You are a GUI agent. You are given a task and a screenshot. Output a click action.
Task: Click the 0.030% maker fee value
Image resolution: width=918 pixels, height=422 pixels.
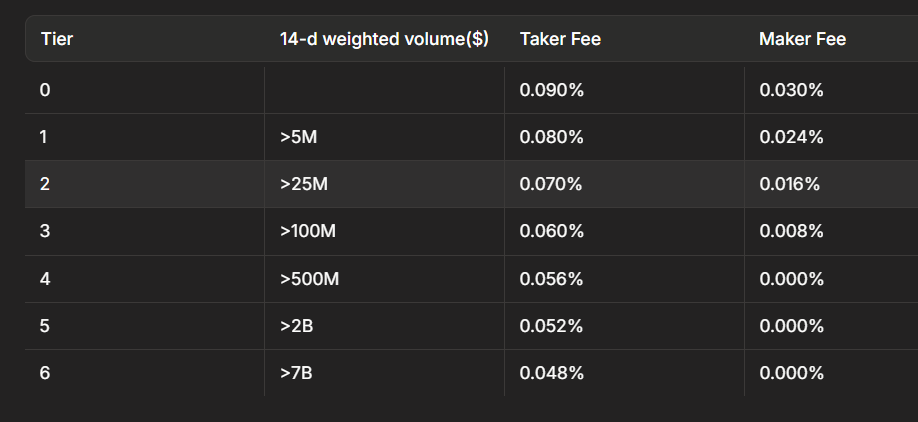click(791, 90)
